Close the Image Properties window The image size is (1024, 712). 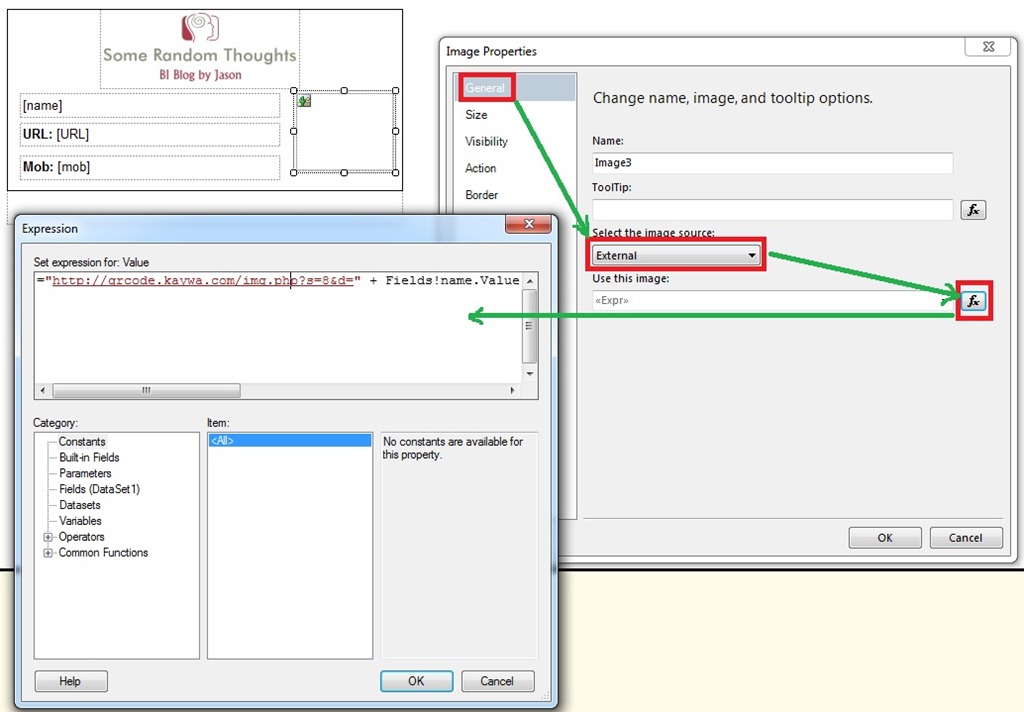coord(989,46)
